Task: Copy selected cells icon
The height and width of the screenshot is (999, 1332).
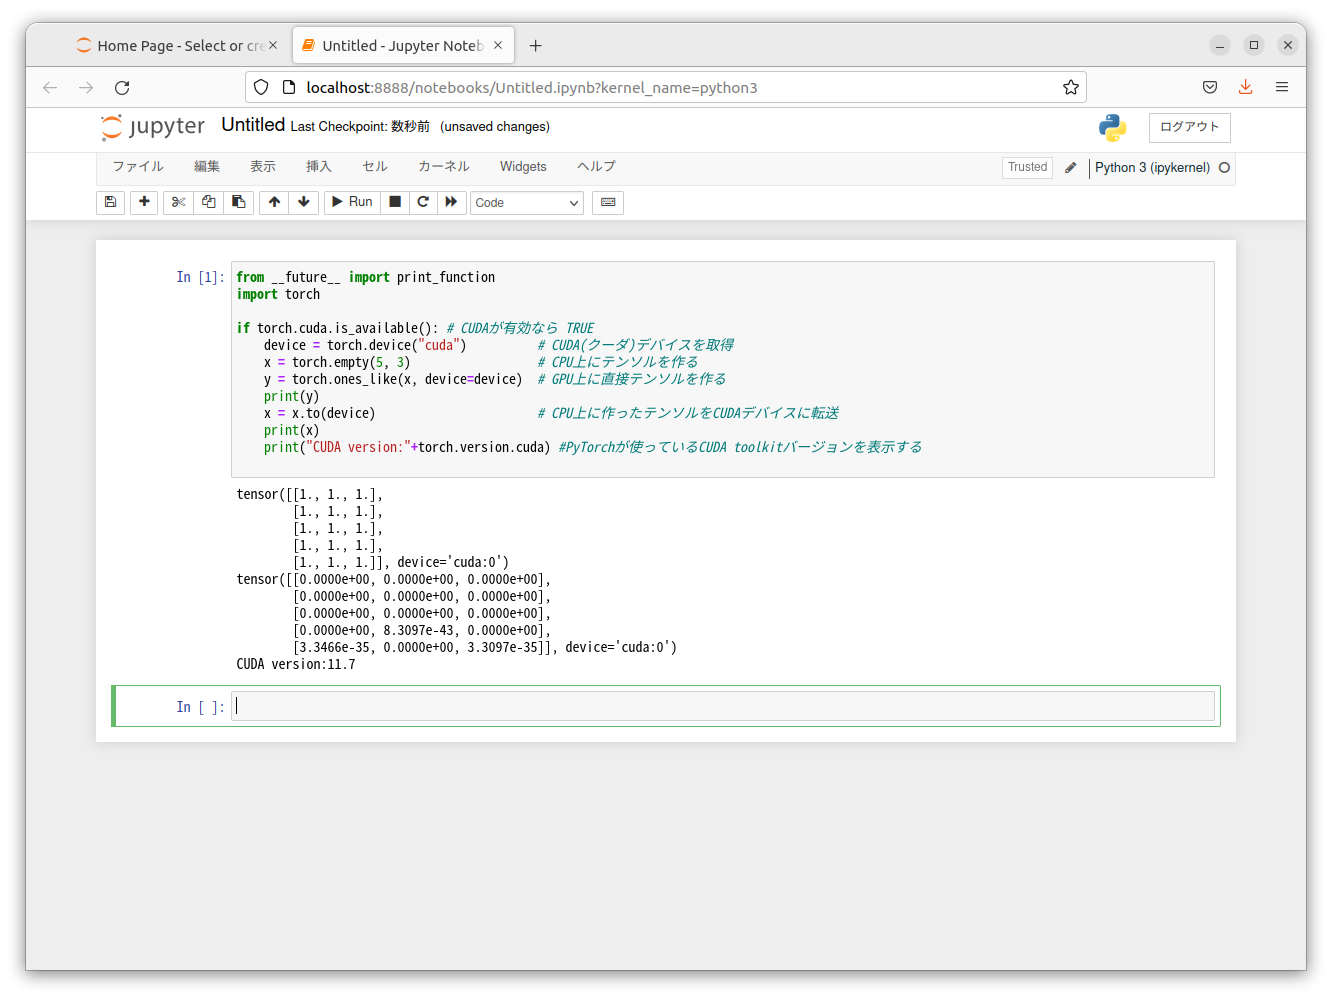Action: [208, 202]
